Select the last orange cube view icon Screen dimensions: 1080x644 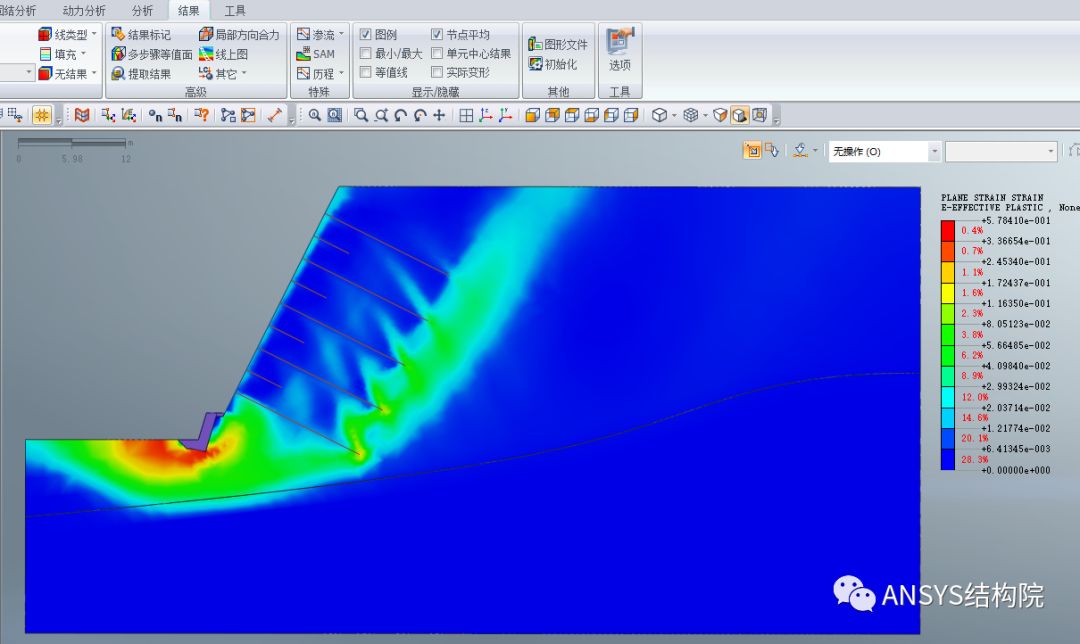coord(631,115)
